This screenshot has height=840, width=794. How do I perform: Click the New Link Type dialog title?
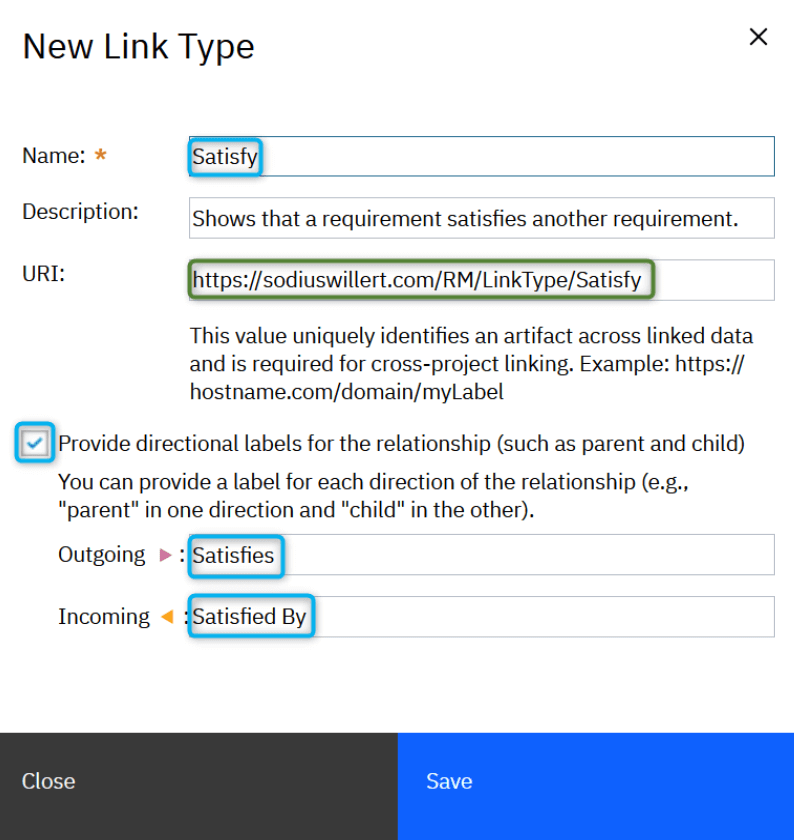pos(138,46)
